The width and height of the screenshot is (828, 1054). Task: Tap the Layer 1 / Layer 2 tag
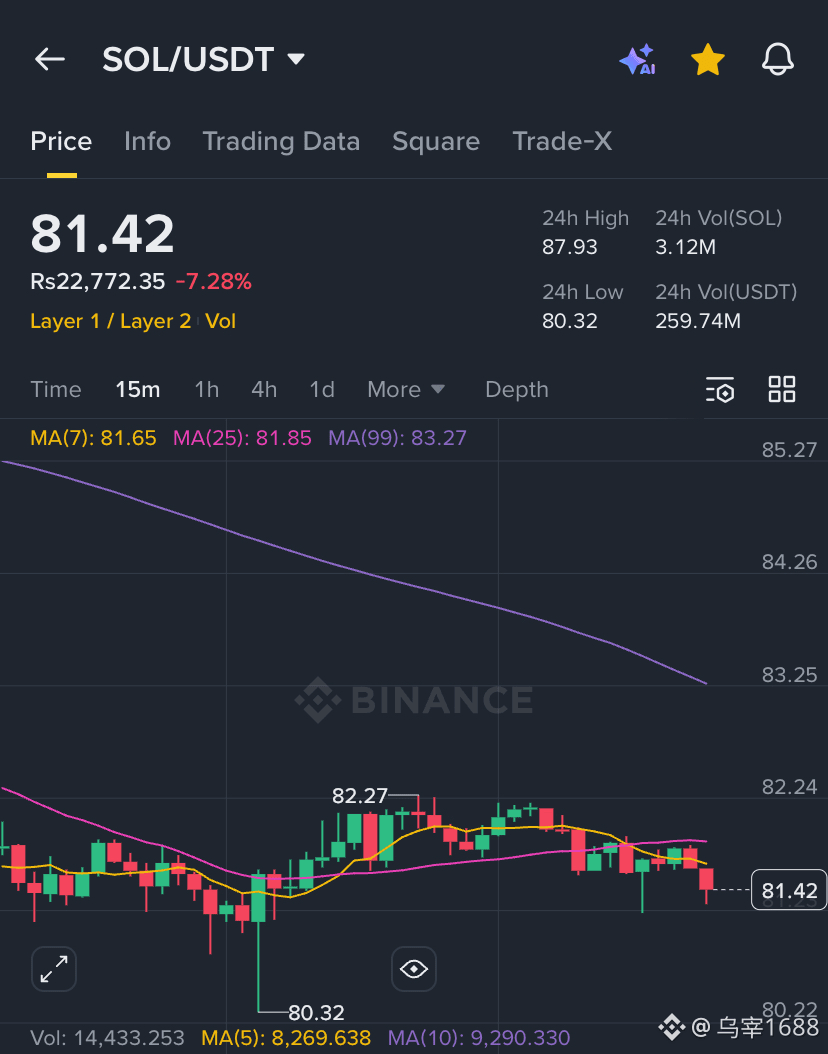pos(111,321)
